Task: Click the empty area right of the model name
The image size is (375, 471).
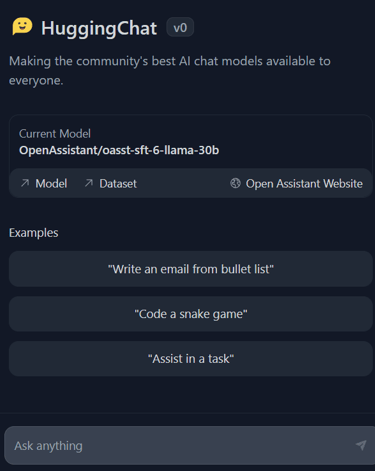Action: 293,150
